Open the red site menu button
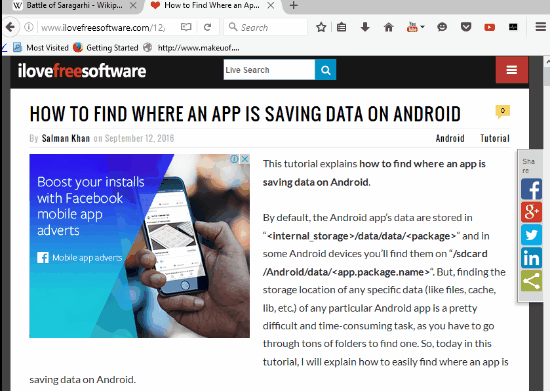Screen dimensions: 550x391 click(511, 70)
